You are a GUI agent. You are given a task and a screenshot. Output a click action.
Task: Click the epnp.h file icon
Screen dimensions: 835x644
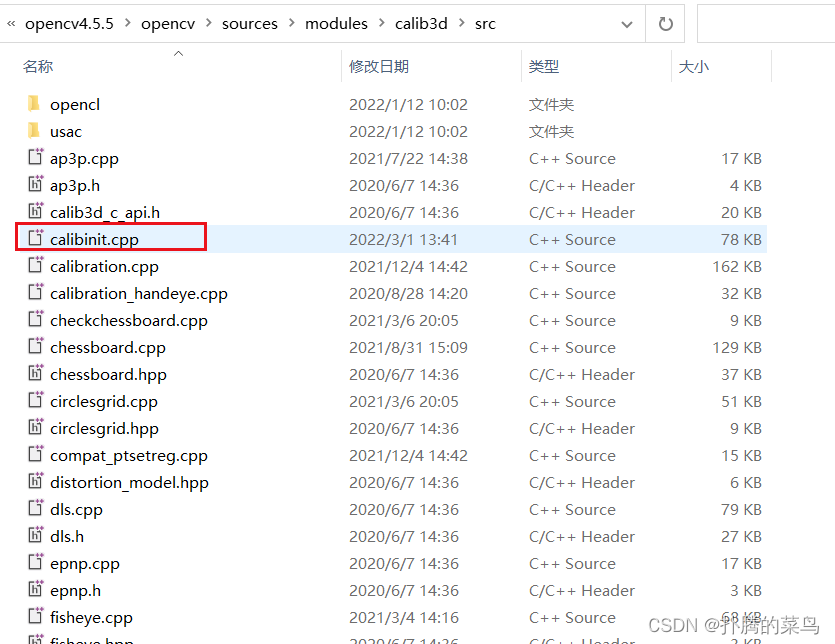point(36,589)
